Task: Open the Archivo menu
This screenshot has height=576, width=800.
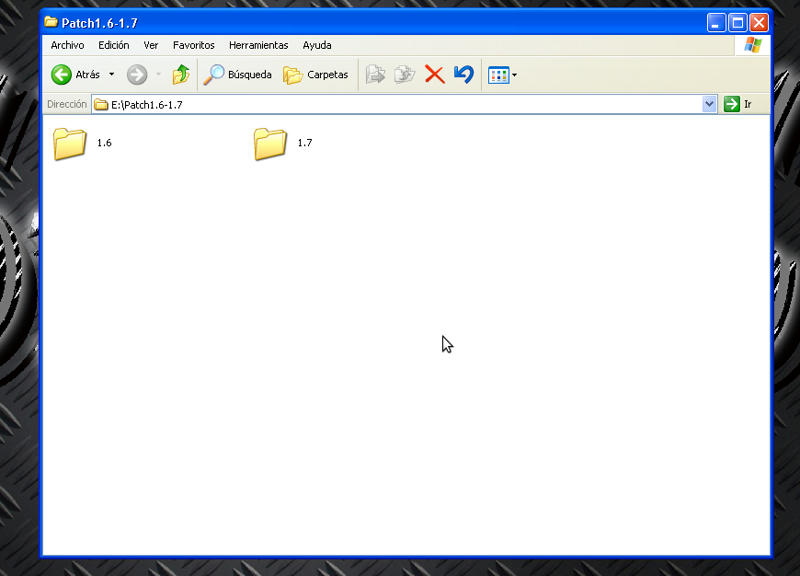Action: coord(67,45)
